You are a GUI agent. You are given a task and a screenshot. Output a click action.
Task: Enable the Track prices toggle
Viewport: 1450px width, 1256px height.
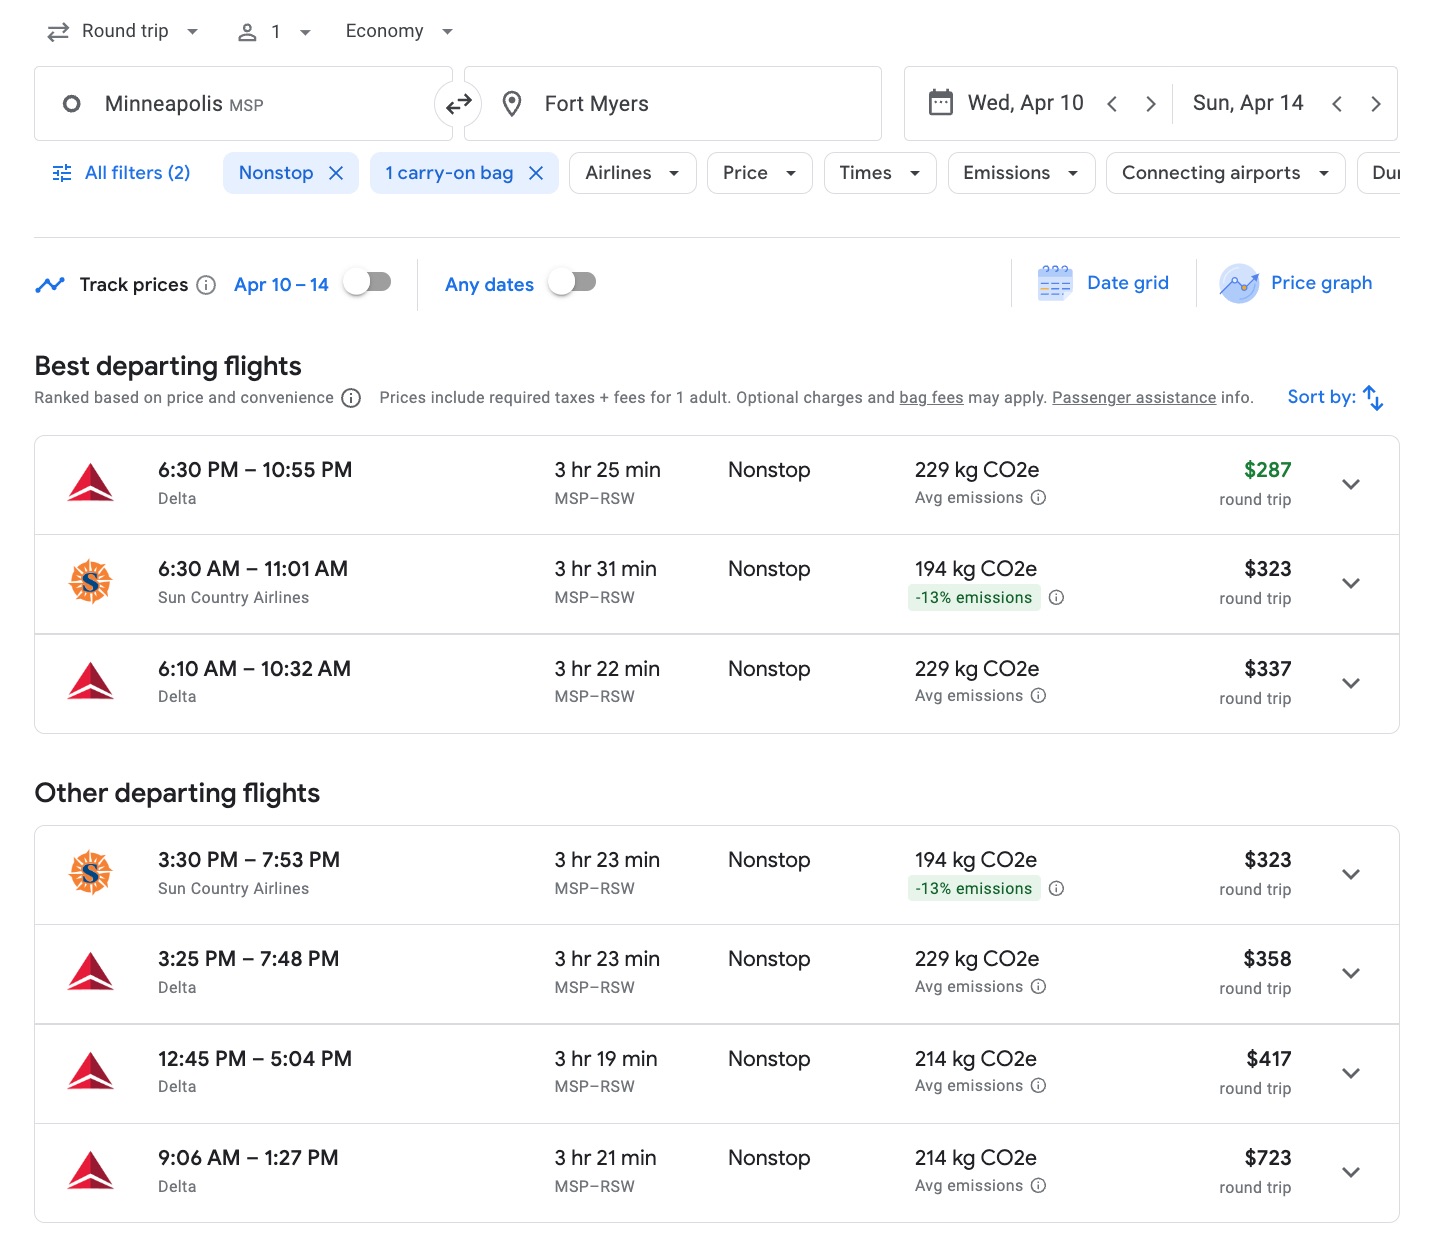click(366, 282)
